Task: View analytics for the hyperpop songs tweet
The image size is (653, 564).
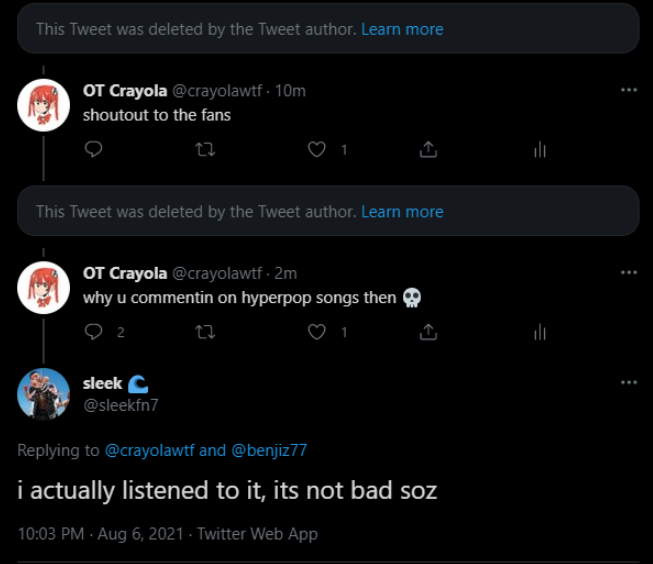Action: 540,331
